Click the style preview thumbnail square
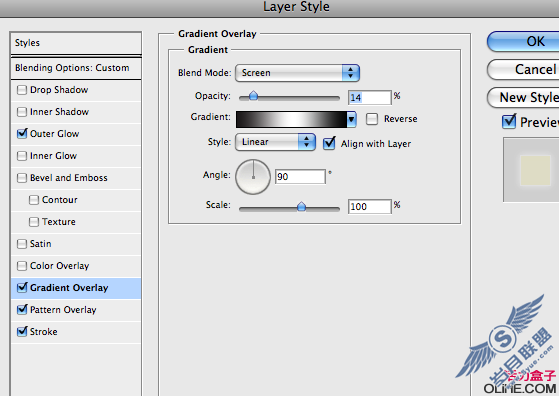Image resolution: width=559 pixels, height=396 pixels. tap(535, 170)
